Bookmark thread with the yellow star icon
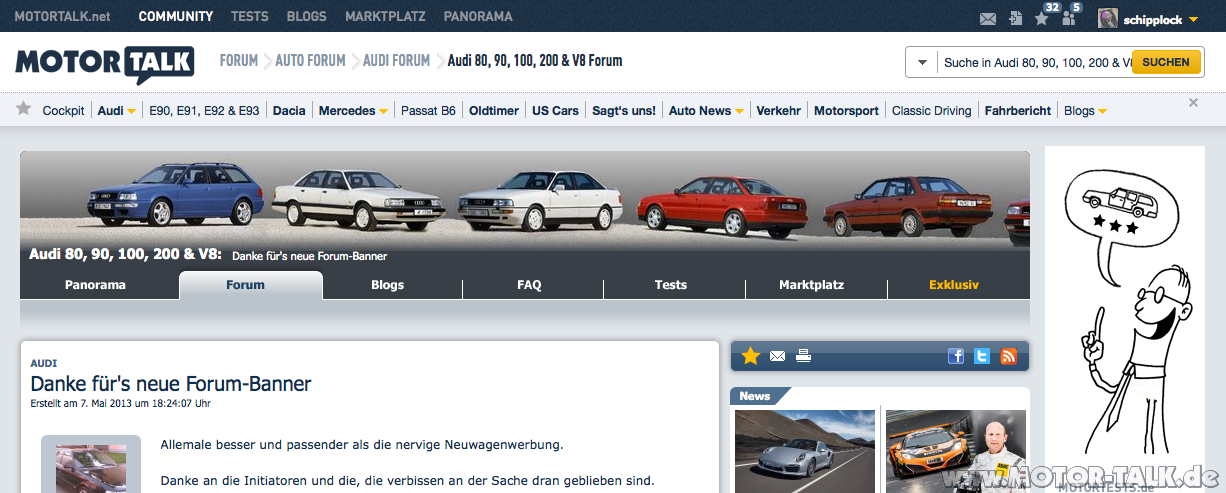Screen dimensions: 1226x493 point(751,356)
